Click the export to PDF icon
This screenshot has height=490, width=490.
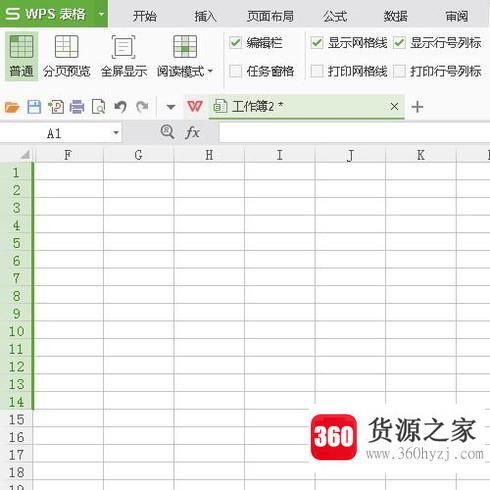pyautogui.click(x=56, y=107)
